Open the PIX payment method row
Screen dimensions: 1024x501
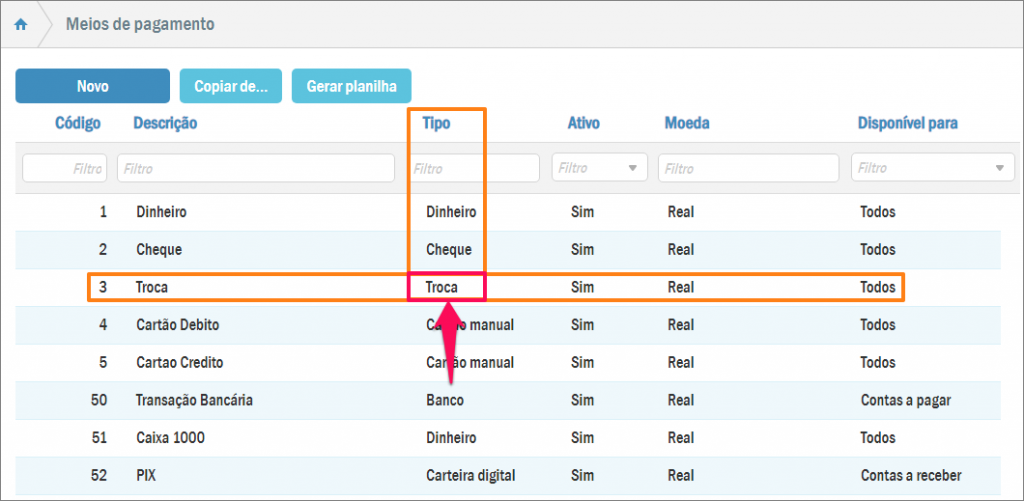coord(146,476)
